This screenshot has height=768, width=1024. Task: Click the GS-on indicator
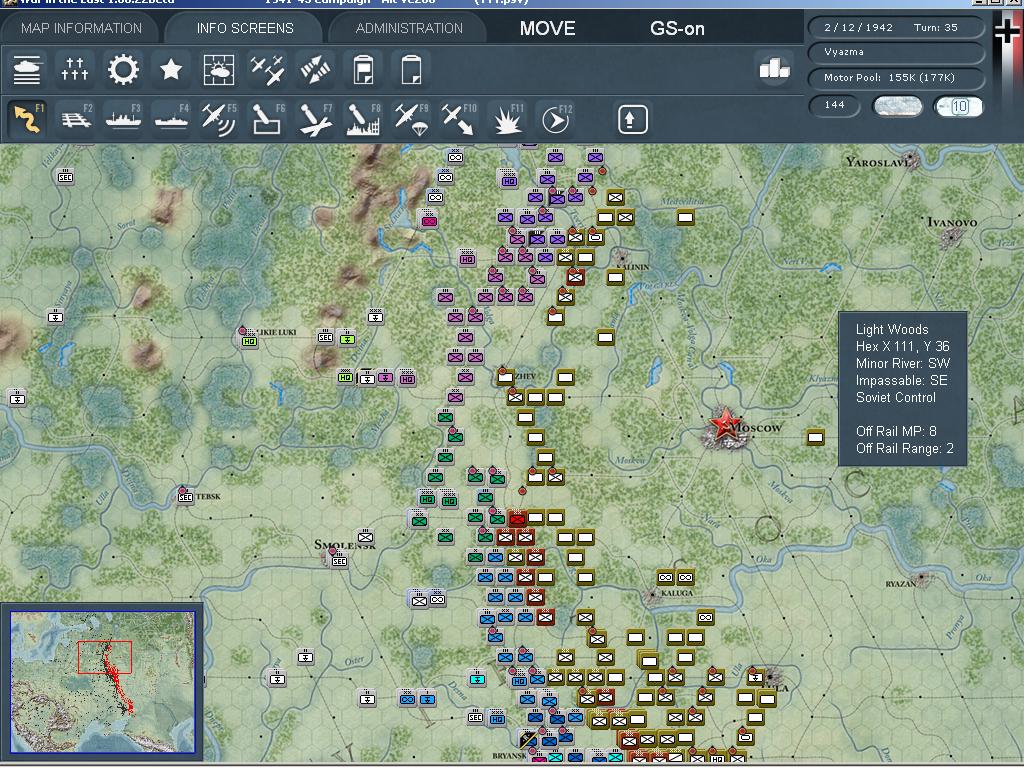[x=677, y=28]
